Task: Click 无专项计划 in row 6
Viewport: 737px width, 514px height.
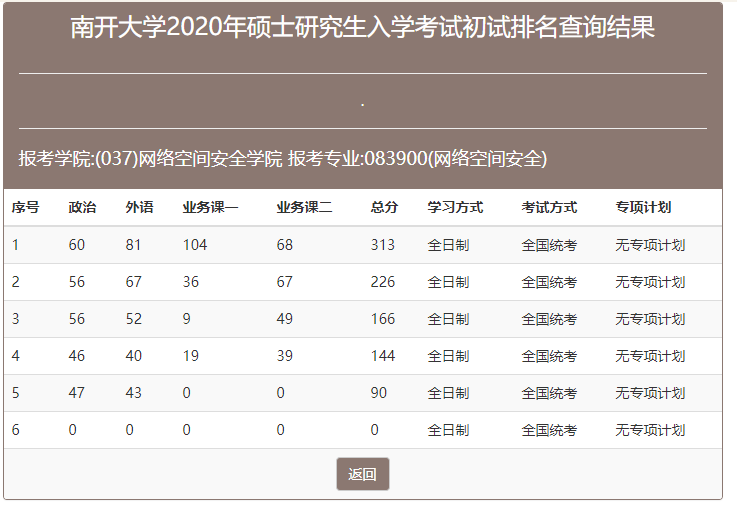Action: (650, 430)
